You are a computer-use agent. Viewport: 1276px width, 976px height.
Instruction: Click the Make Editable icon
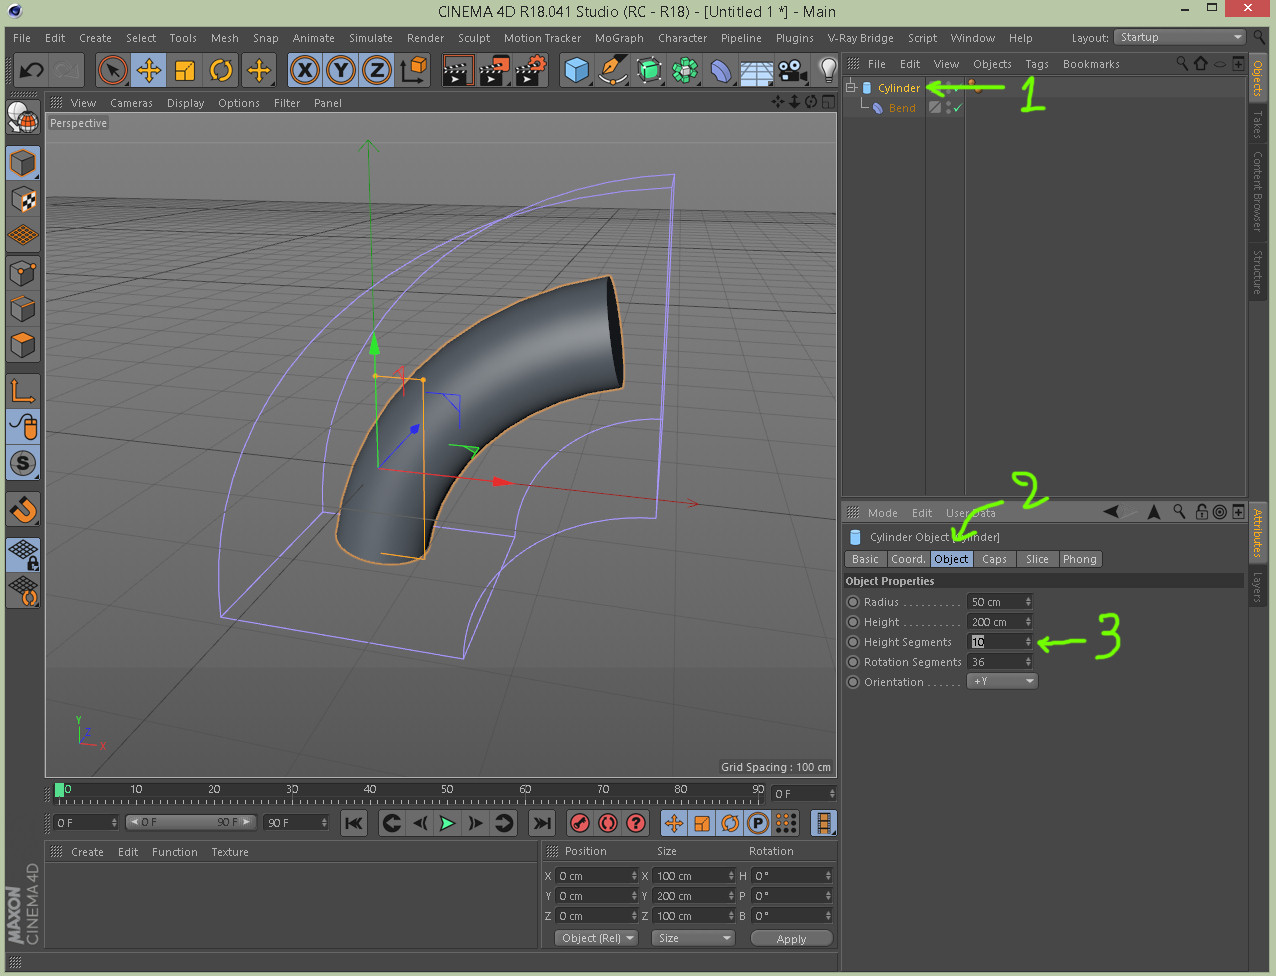click(23, 117)
